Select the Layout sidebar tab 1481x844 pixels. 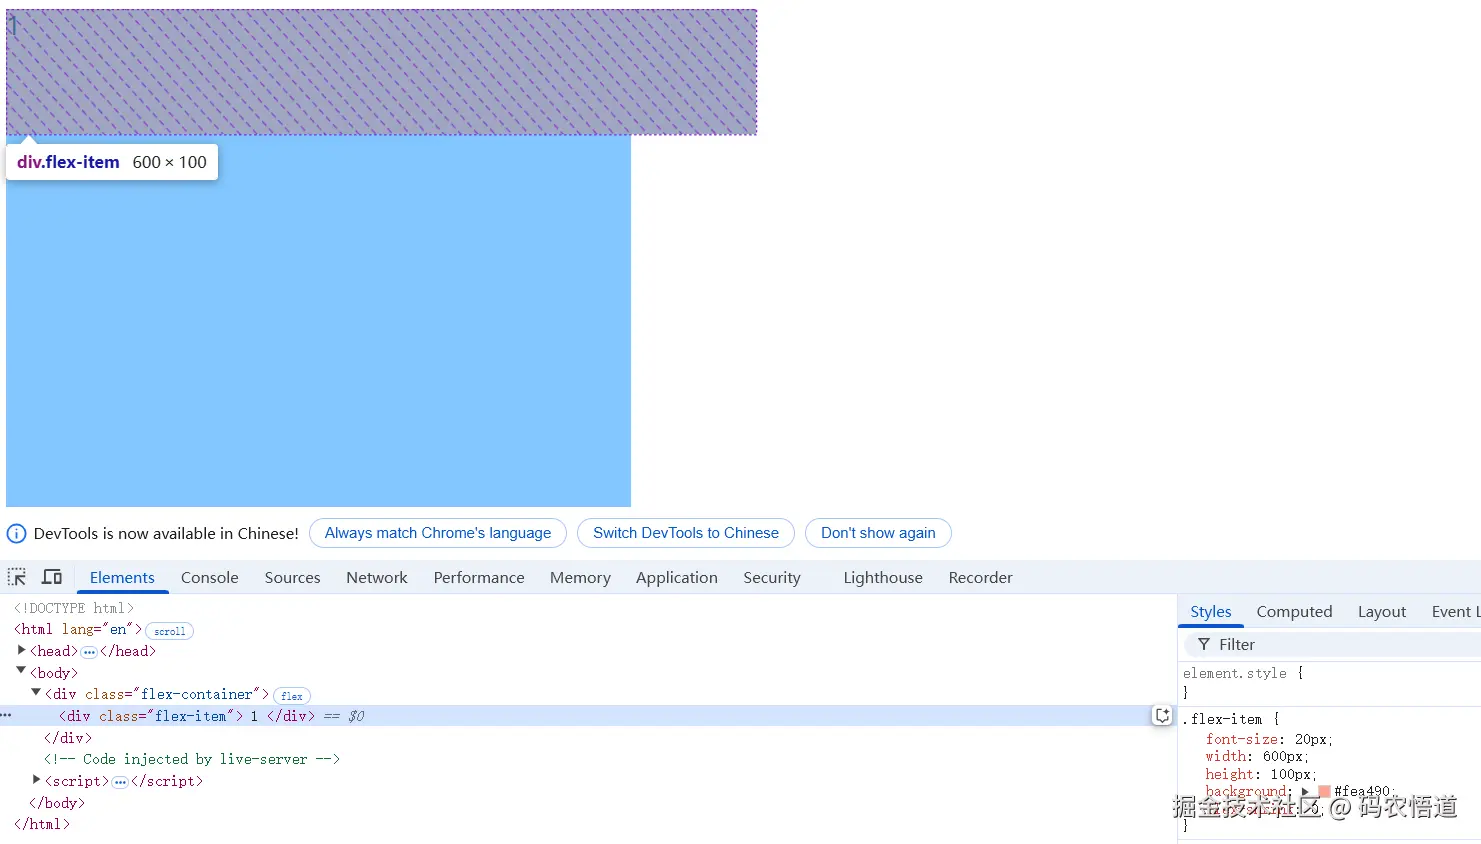click(x=1382, y=612)
